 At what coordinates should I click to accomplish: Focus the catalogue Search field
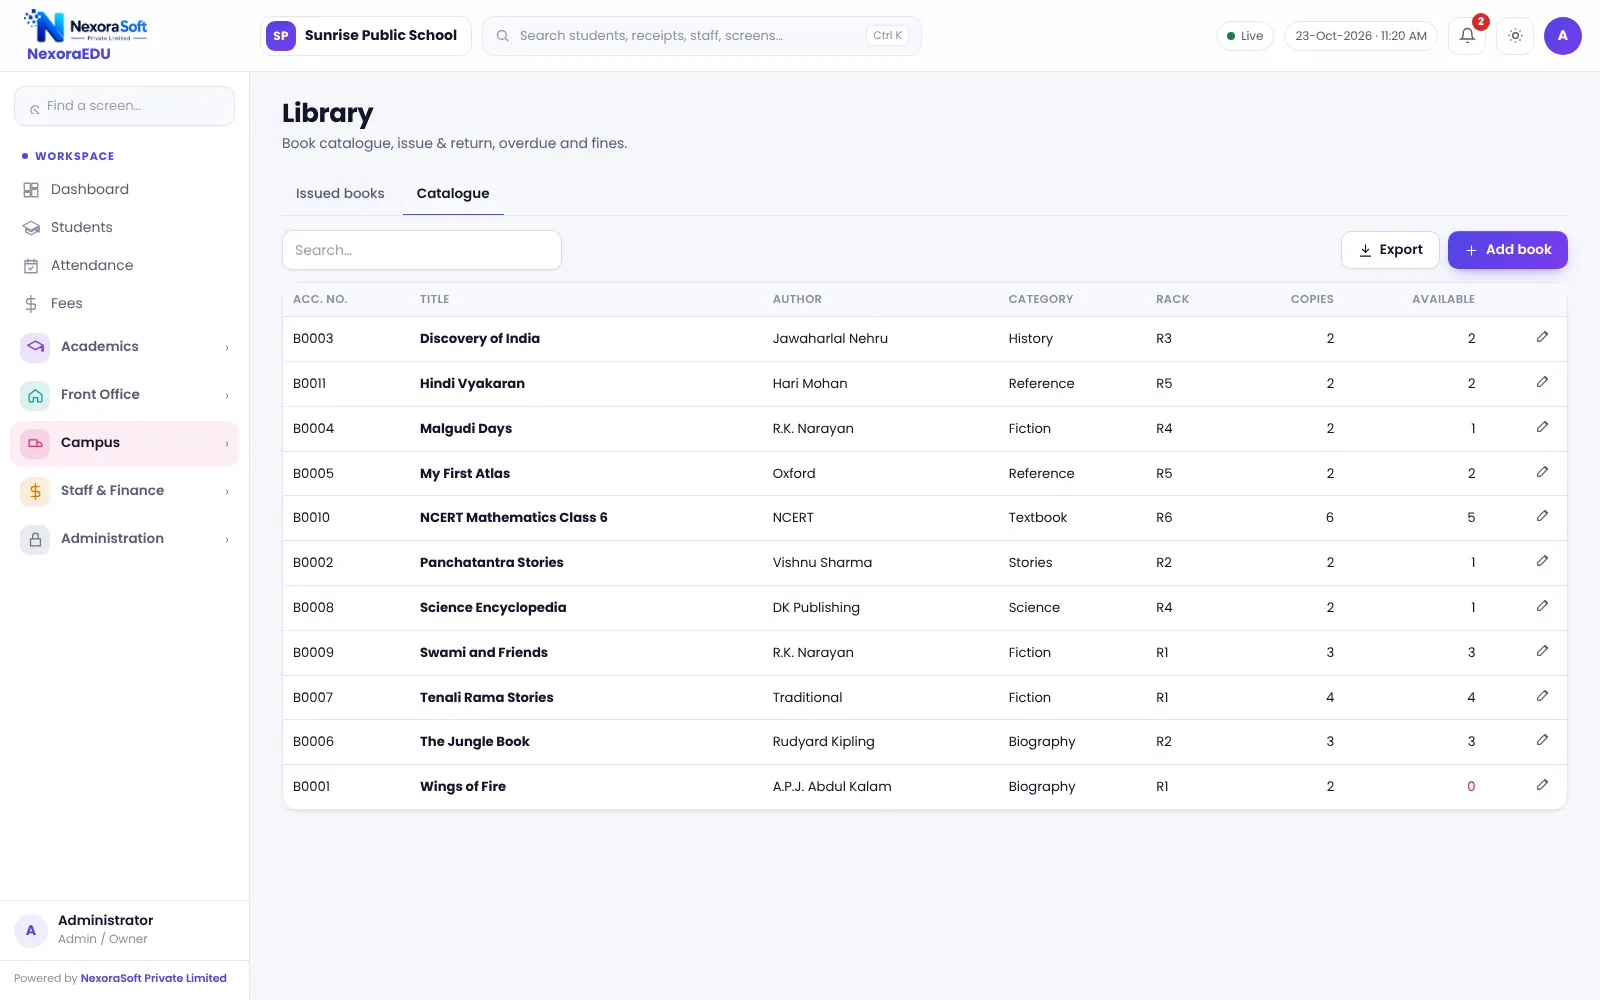pyautogui.click(x=422, y=250)
